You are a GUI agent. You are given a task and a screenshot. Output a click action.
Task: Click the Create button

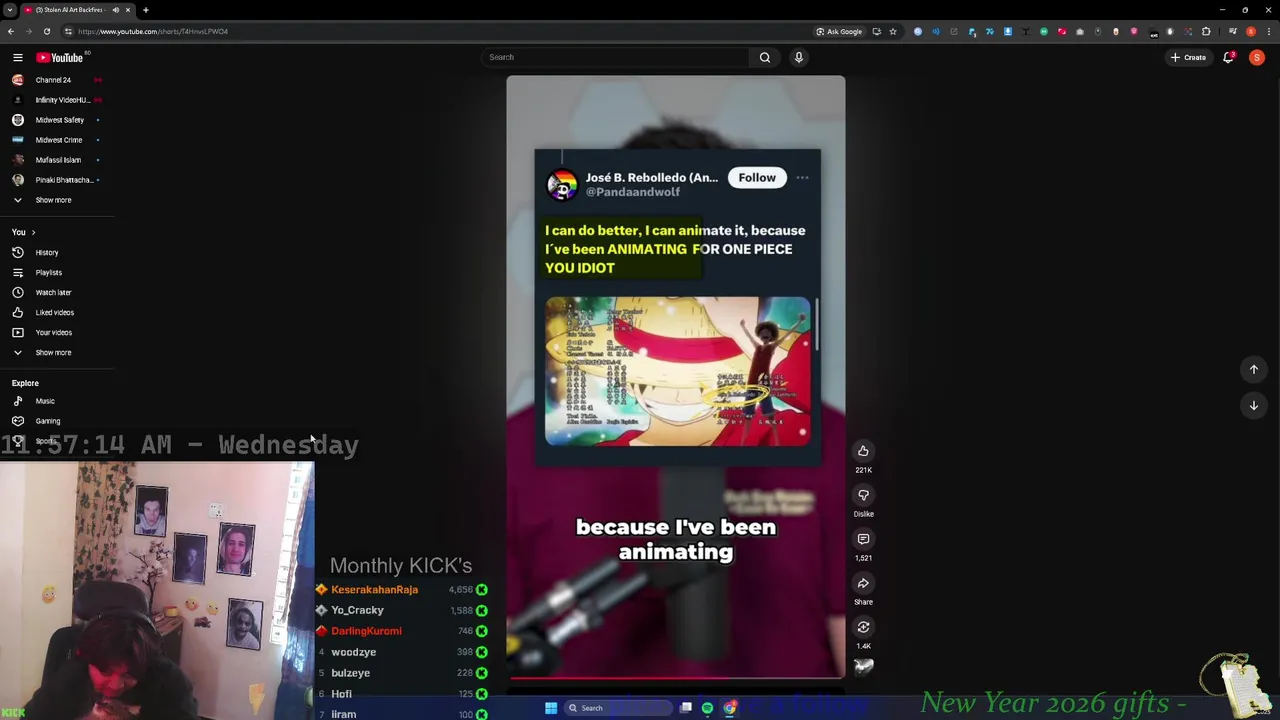[1189, 57]
